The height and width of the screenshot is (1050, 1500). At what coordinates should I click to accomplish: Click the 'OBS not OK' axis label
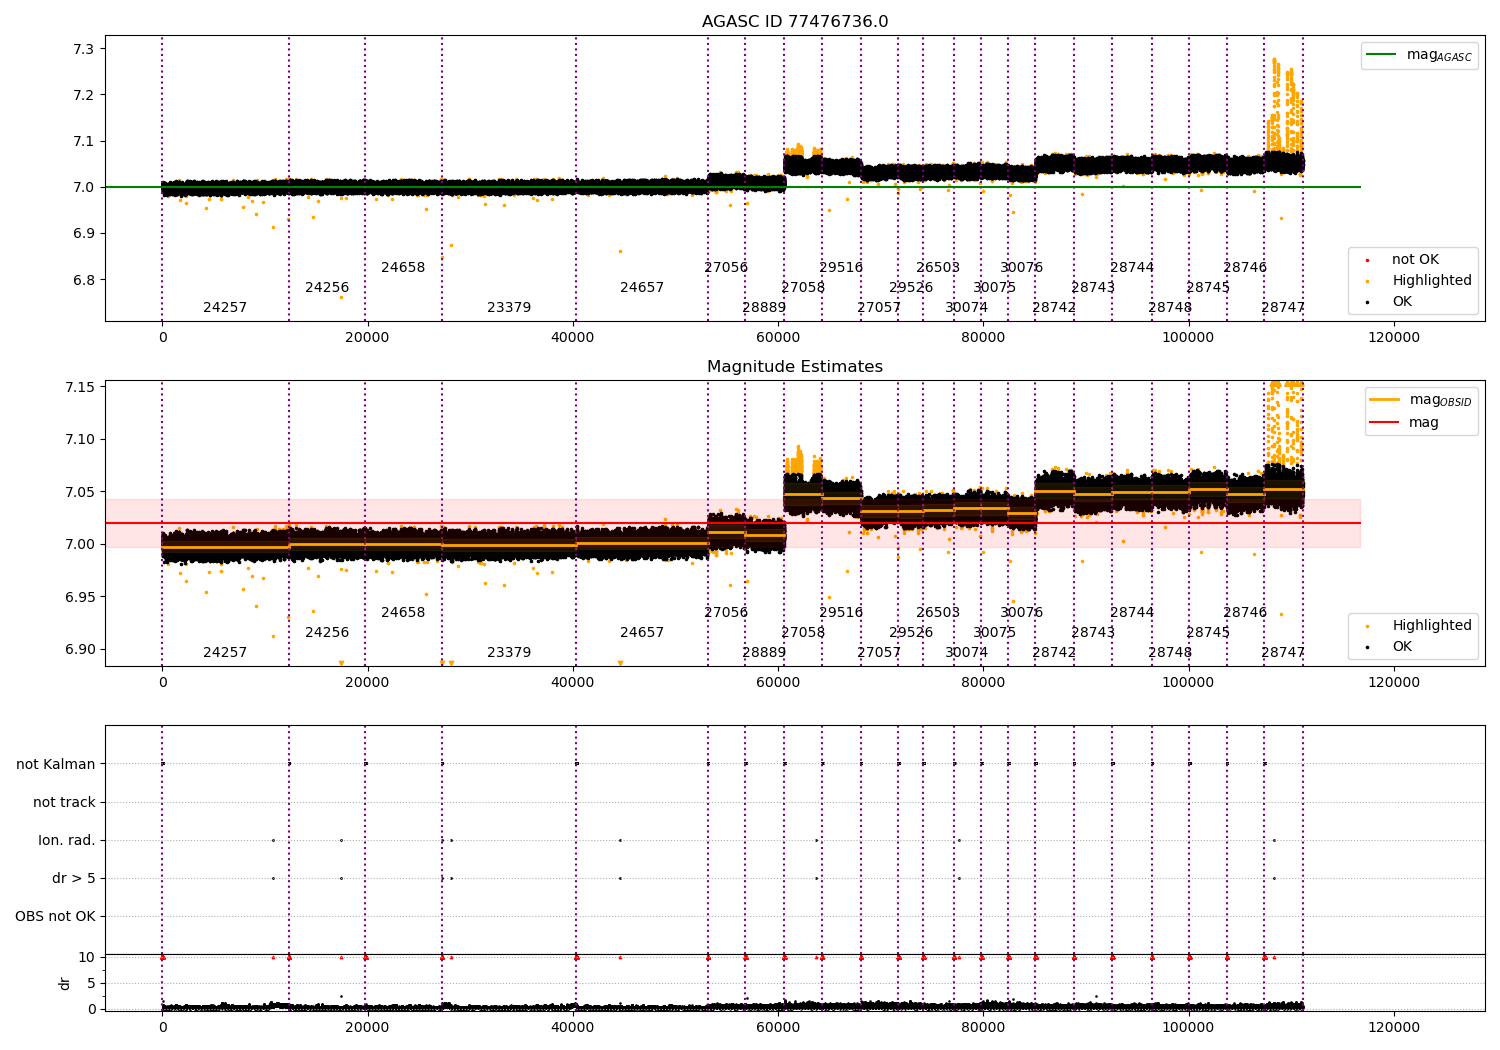tap(56, 916)
